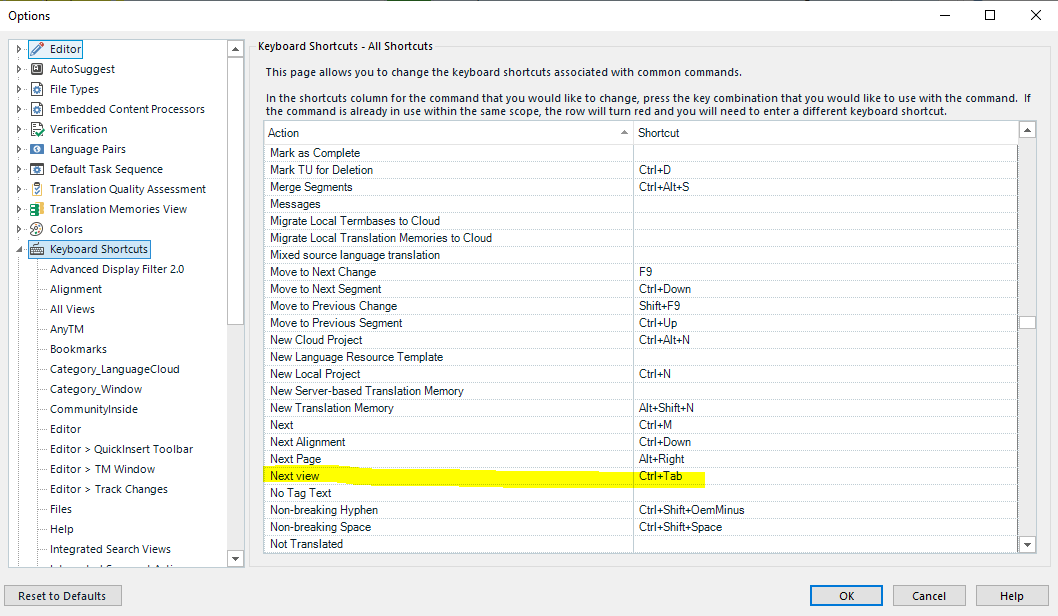Click the Verification checkmark icon
The height and width of the screenshot is (616, 1058).
click(x=37, y=129)
